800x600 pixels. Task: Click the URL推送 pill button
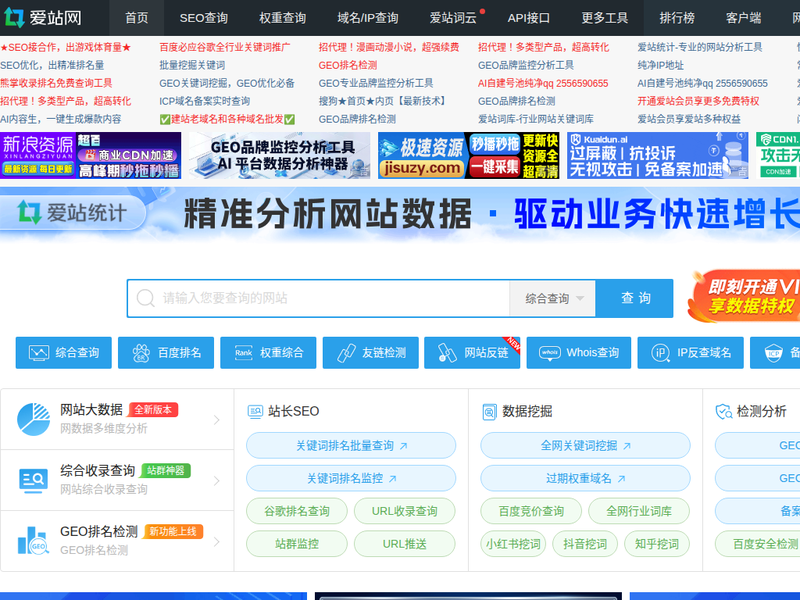point(405,544)
